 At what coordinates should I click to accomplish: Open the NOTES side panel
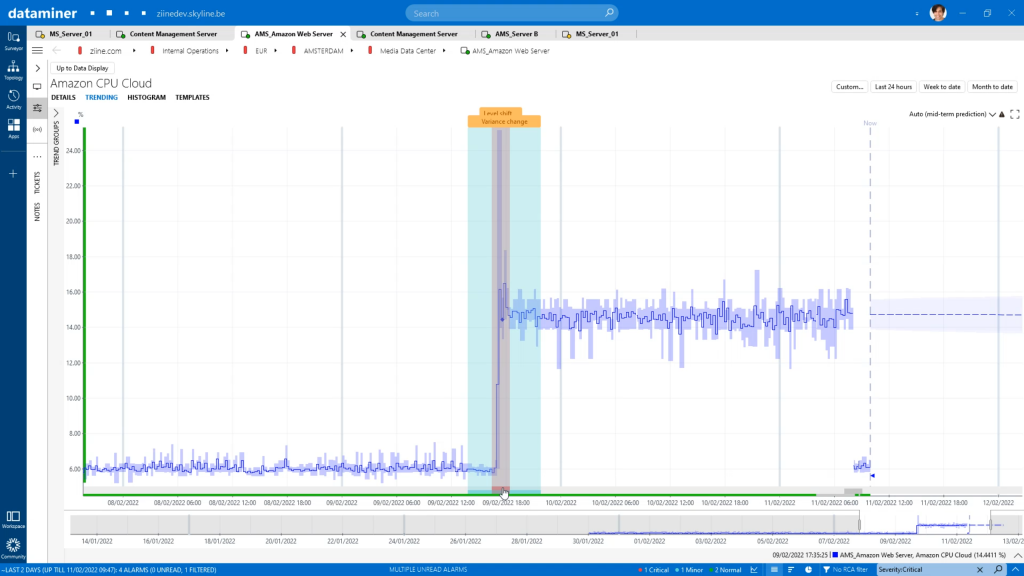(37, 212)
